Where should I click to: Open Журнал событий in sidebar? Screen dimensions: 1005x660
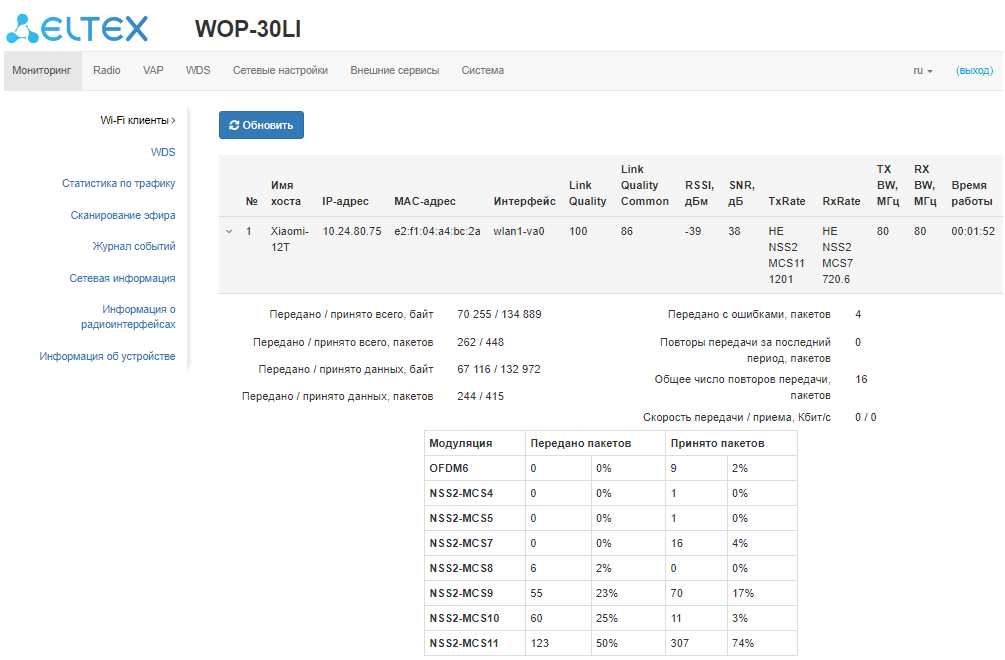(x=134, y=246)
